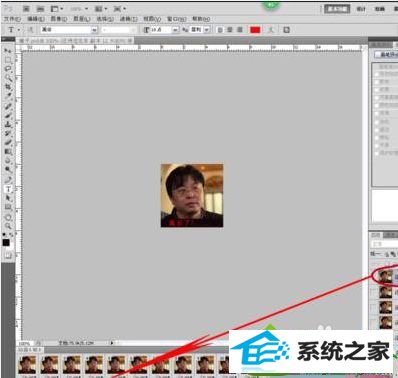Screen dimensions: 398x378
Task: Toggle text orientation in options bar
Action: point(30,30)
